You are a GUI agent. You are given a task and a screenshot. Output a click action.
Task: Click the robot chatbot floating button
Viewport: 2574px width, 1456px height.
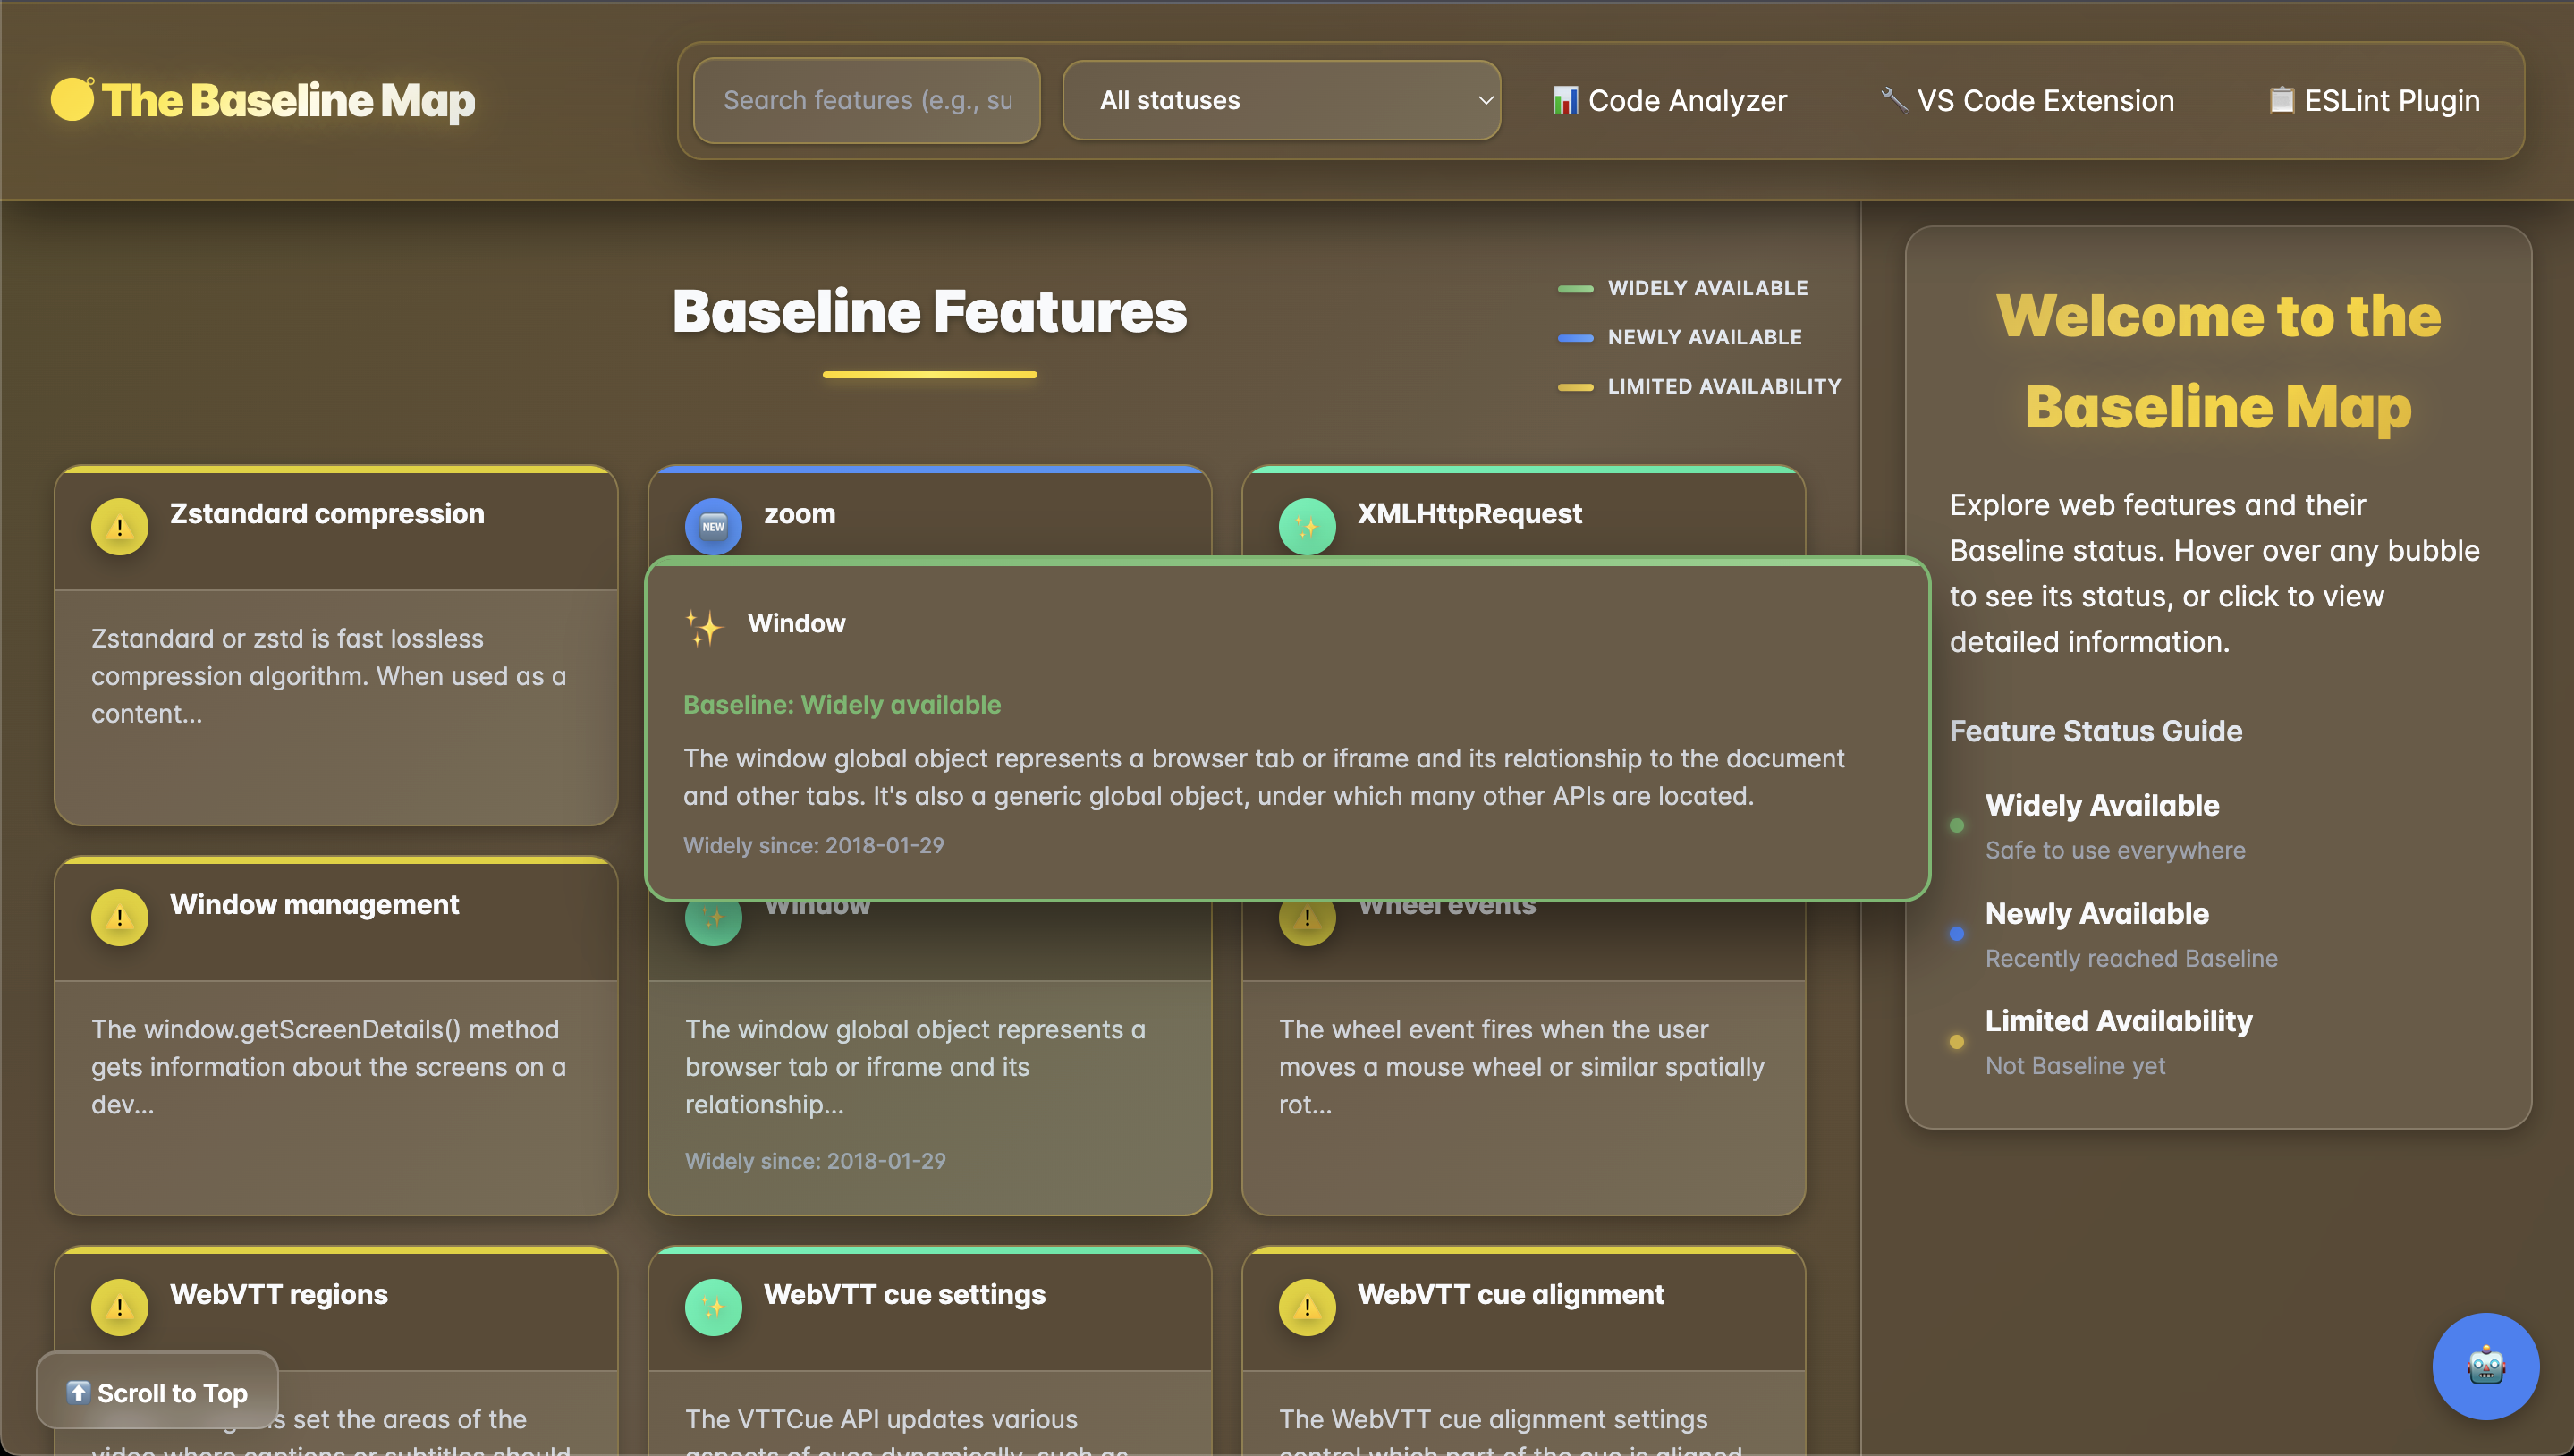coord(2485,1366)
